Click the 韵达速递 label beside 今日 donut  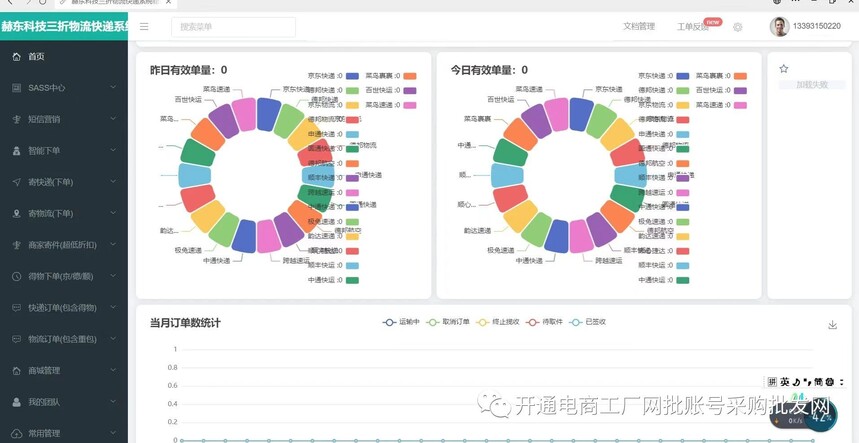pyautogui.click(x=477, y=231)
